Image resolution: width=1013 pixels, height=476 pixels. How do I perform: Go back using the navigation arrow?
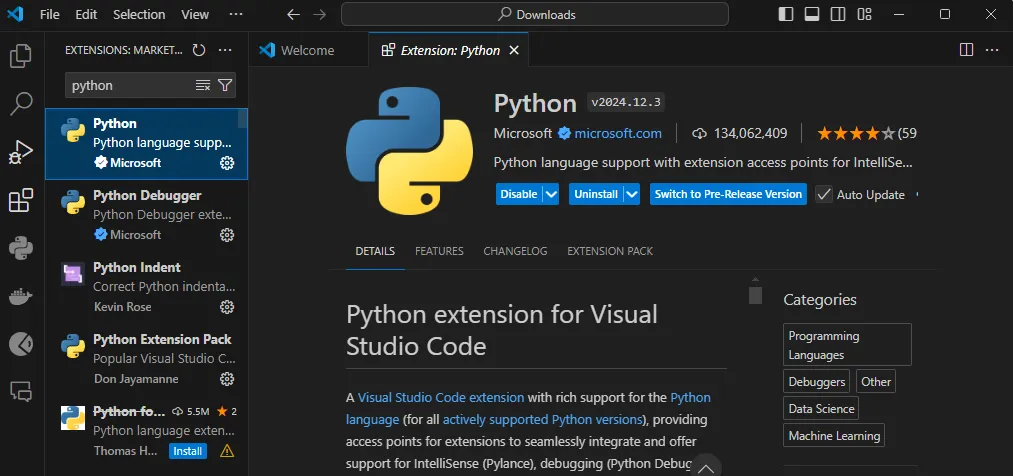(293, 14)
